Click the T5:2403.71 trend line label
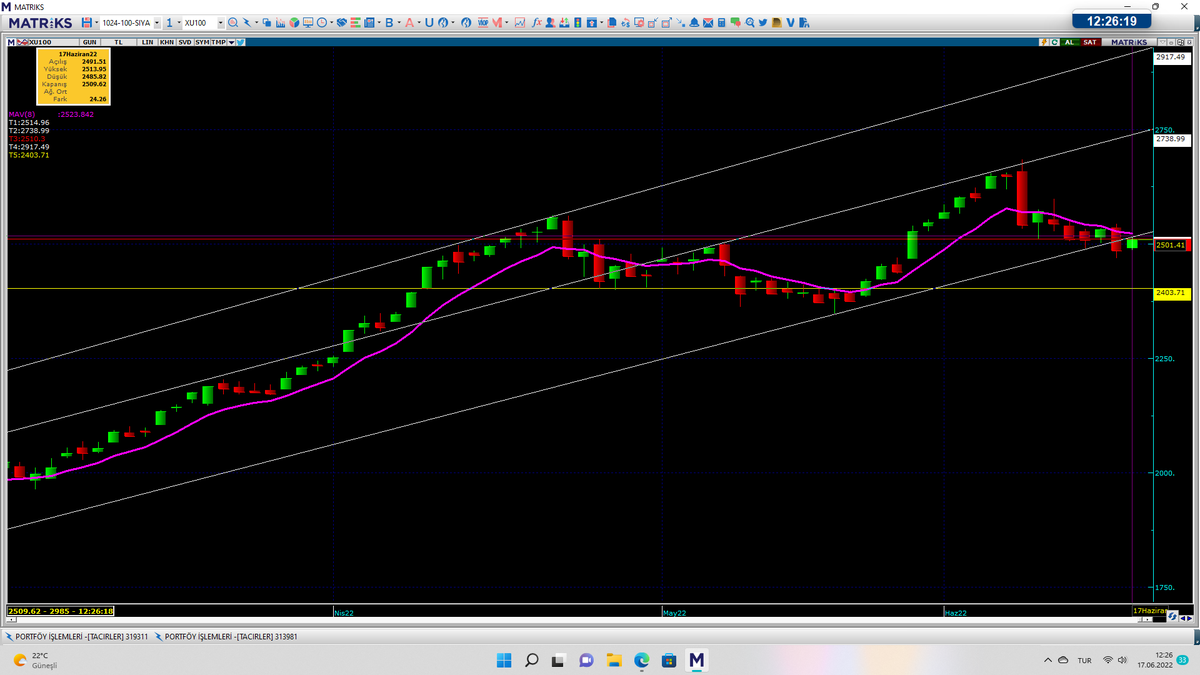The width and height of the screenshot is (1200, 675). 29,155
